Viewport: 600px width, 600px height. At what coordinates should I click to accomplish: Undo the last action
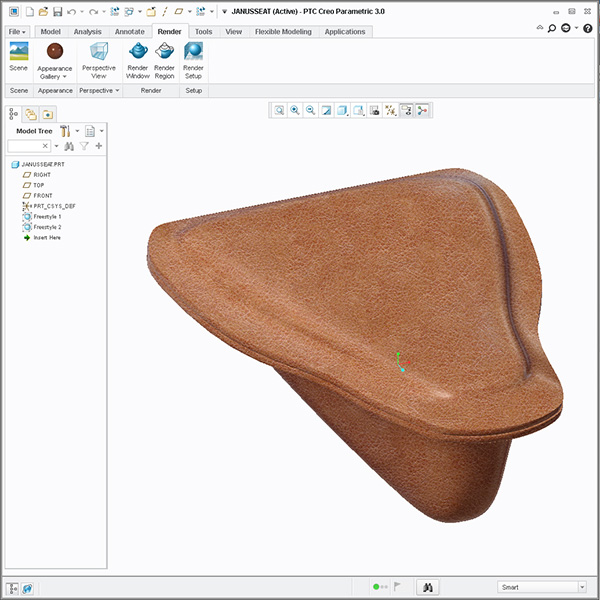coord(71,12)
